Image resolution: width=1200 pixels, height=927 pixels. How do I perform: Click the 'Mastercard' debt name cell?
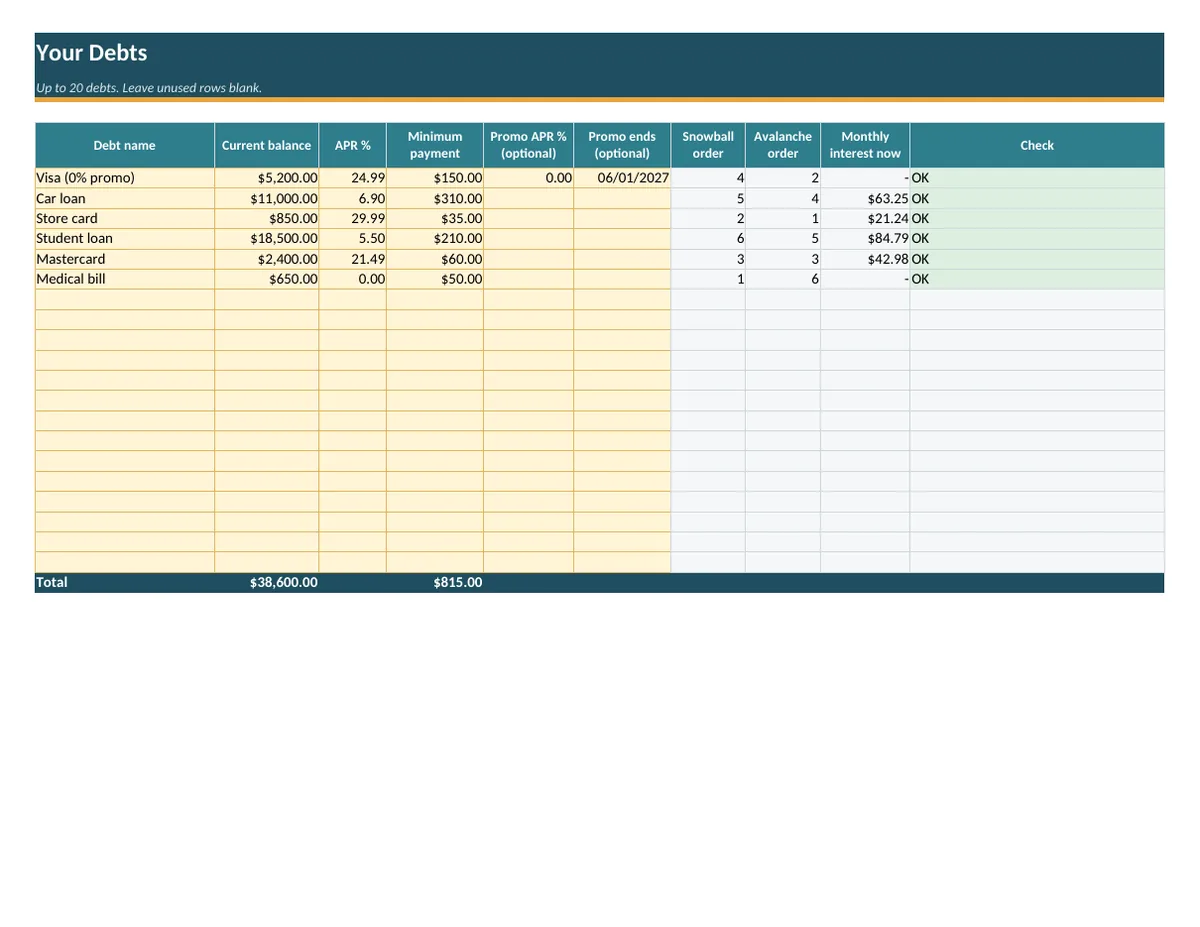coord(125,259)
